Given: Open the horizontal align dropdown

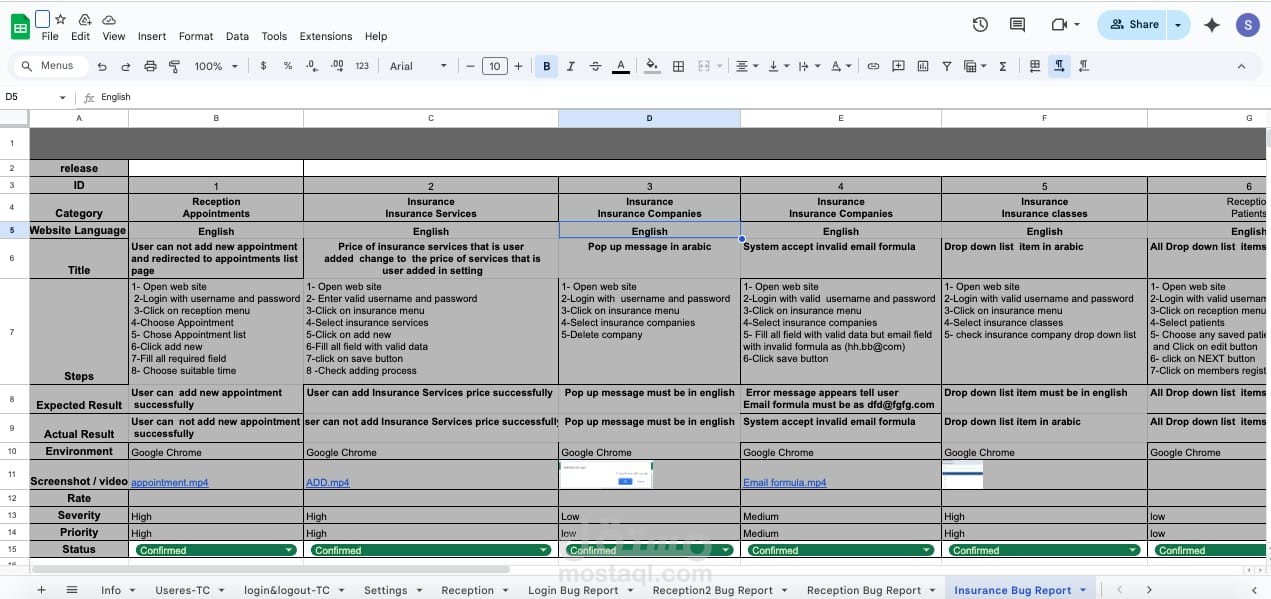Looking at the screenshot, I should pyautogui.click(x=746, y=66).
